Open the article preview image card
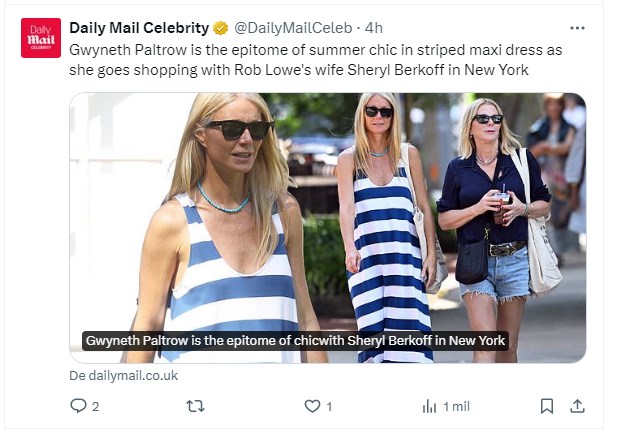The width and height of the screenshot is (620, 431). point(328,228)
